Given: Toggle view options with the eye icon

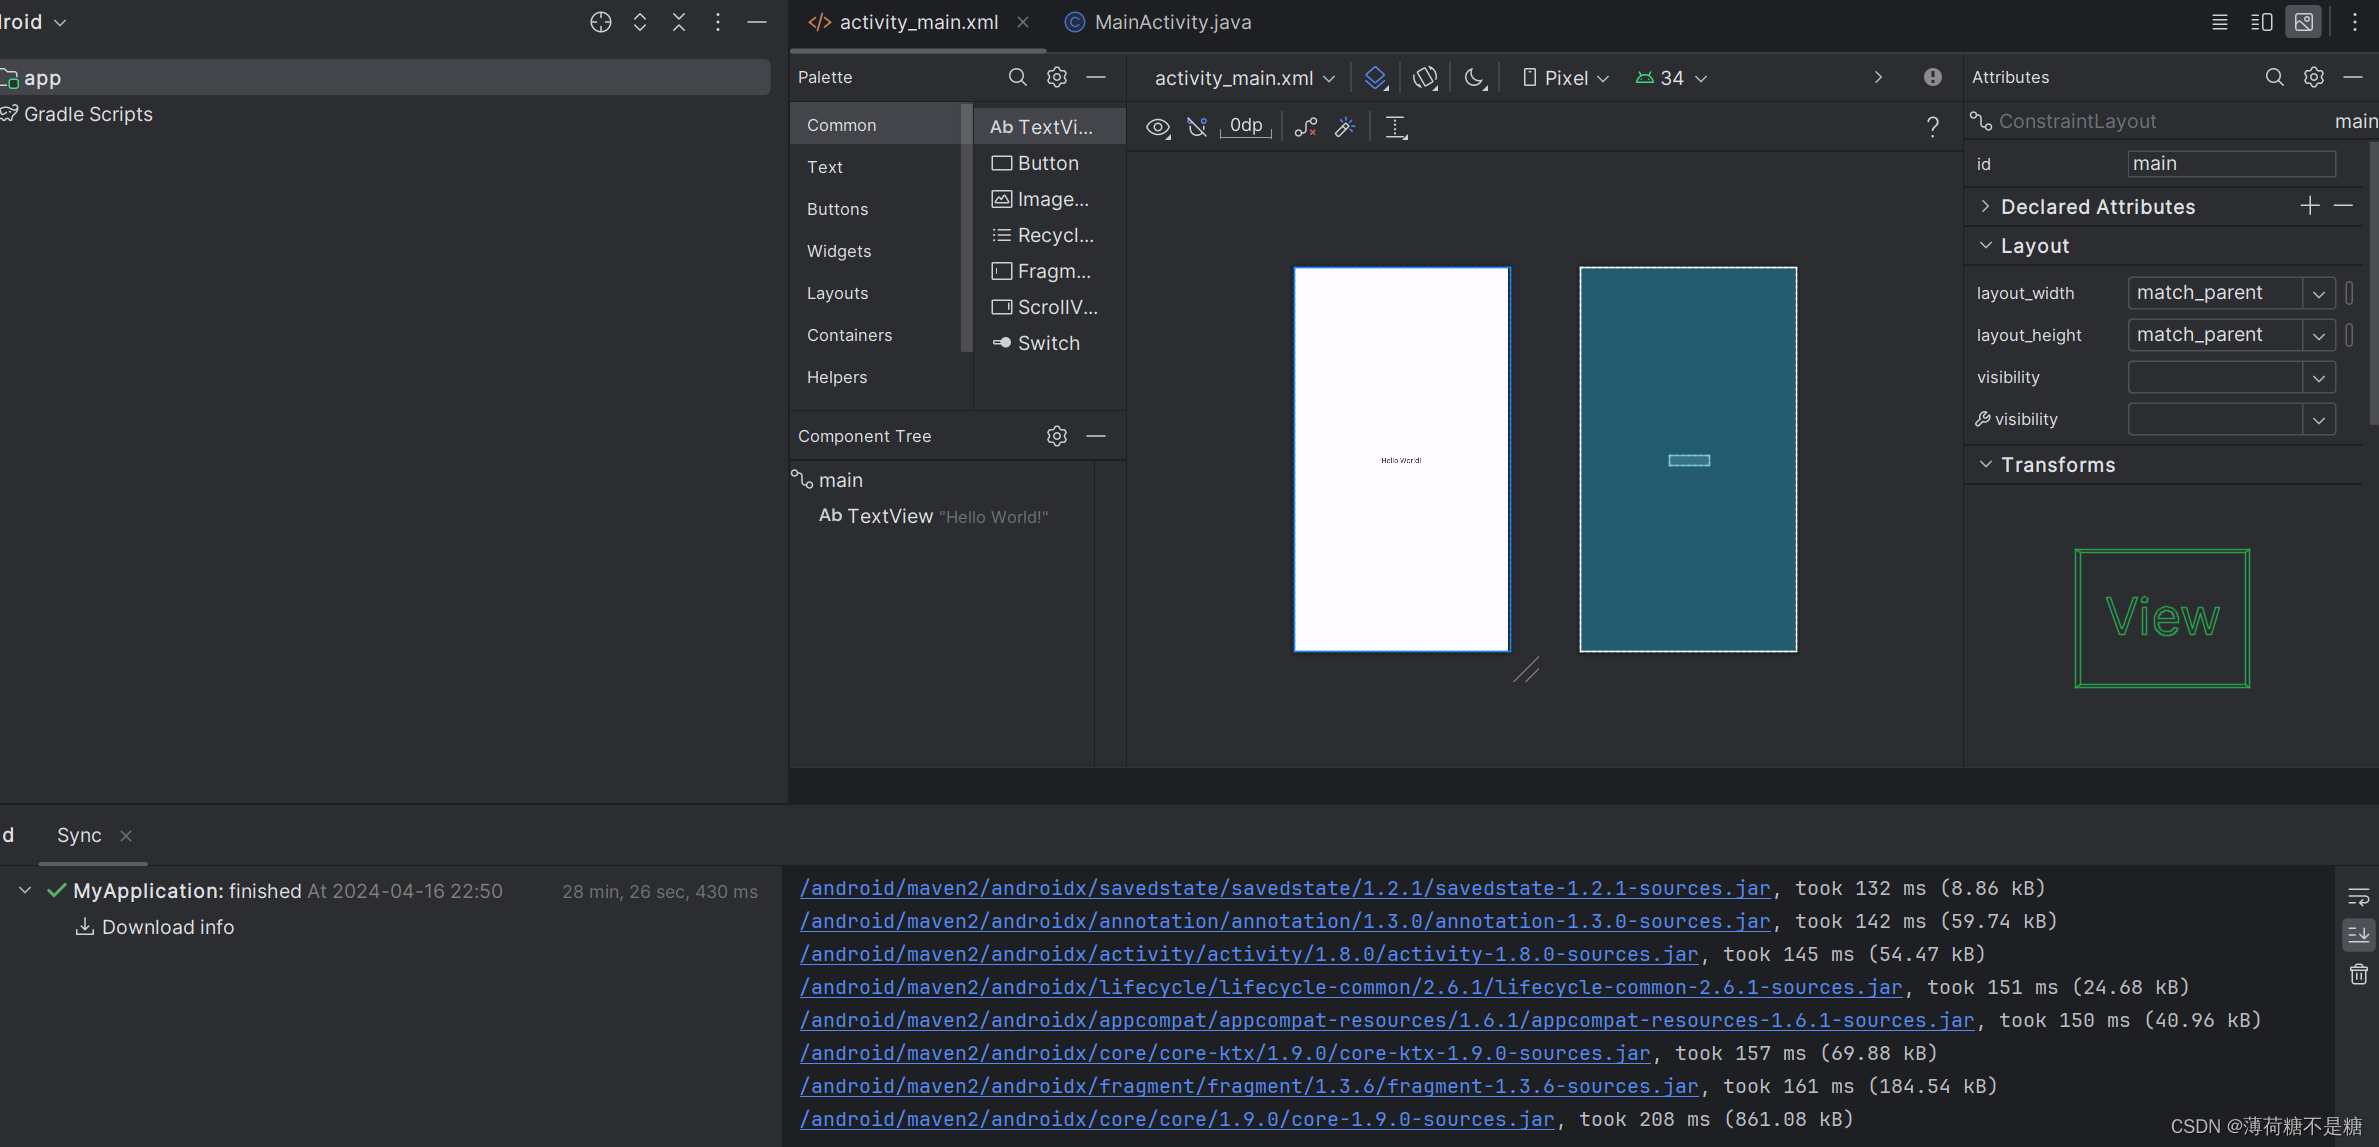Looking at the screenshot, I should pos(1158,127).
